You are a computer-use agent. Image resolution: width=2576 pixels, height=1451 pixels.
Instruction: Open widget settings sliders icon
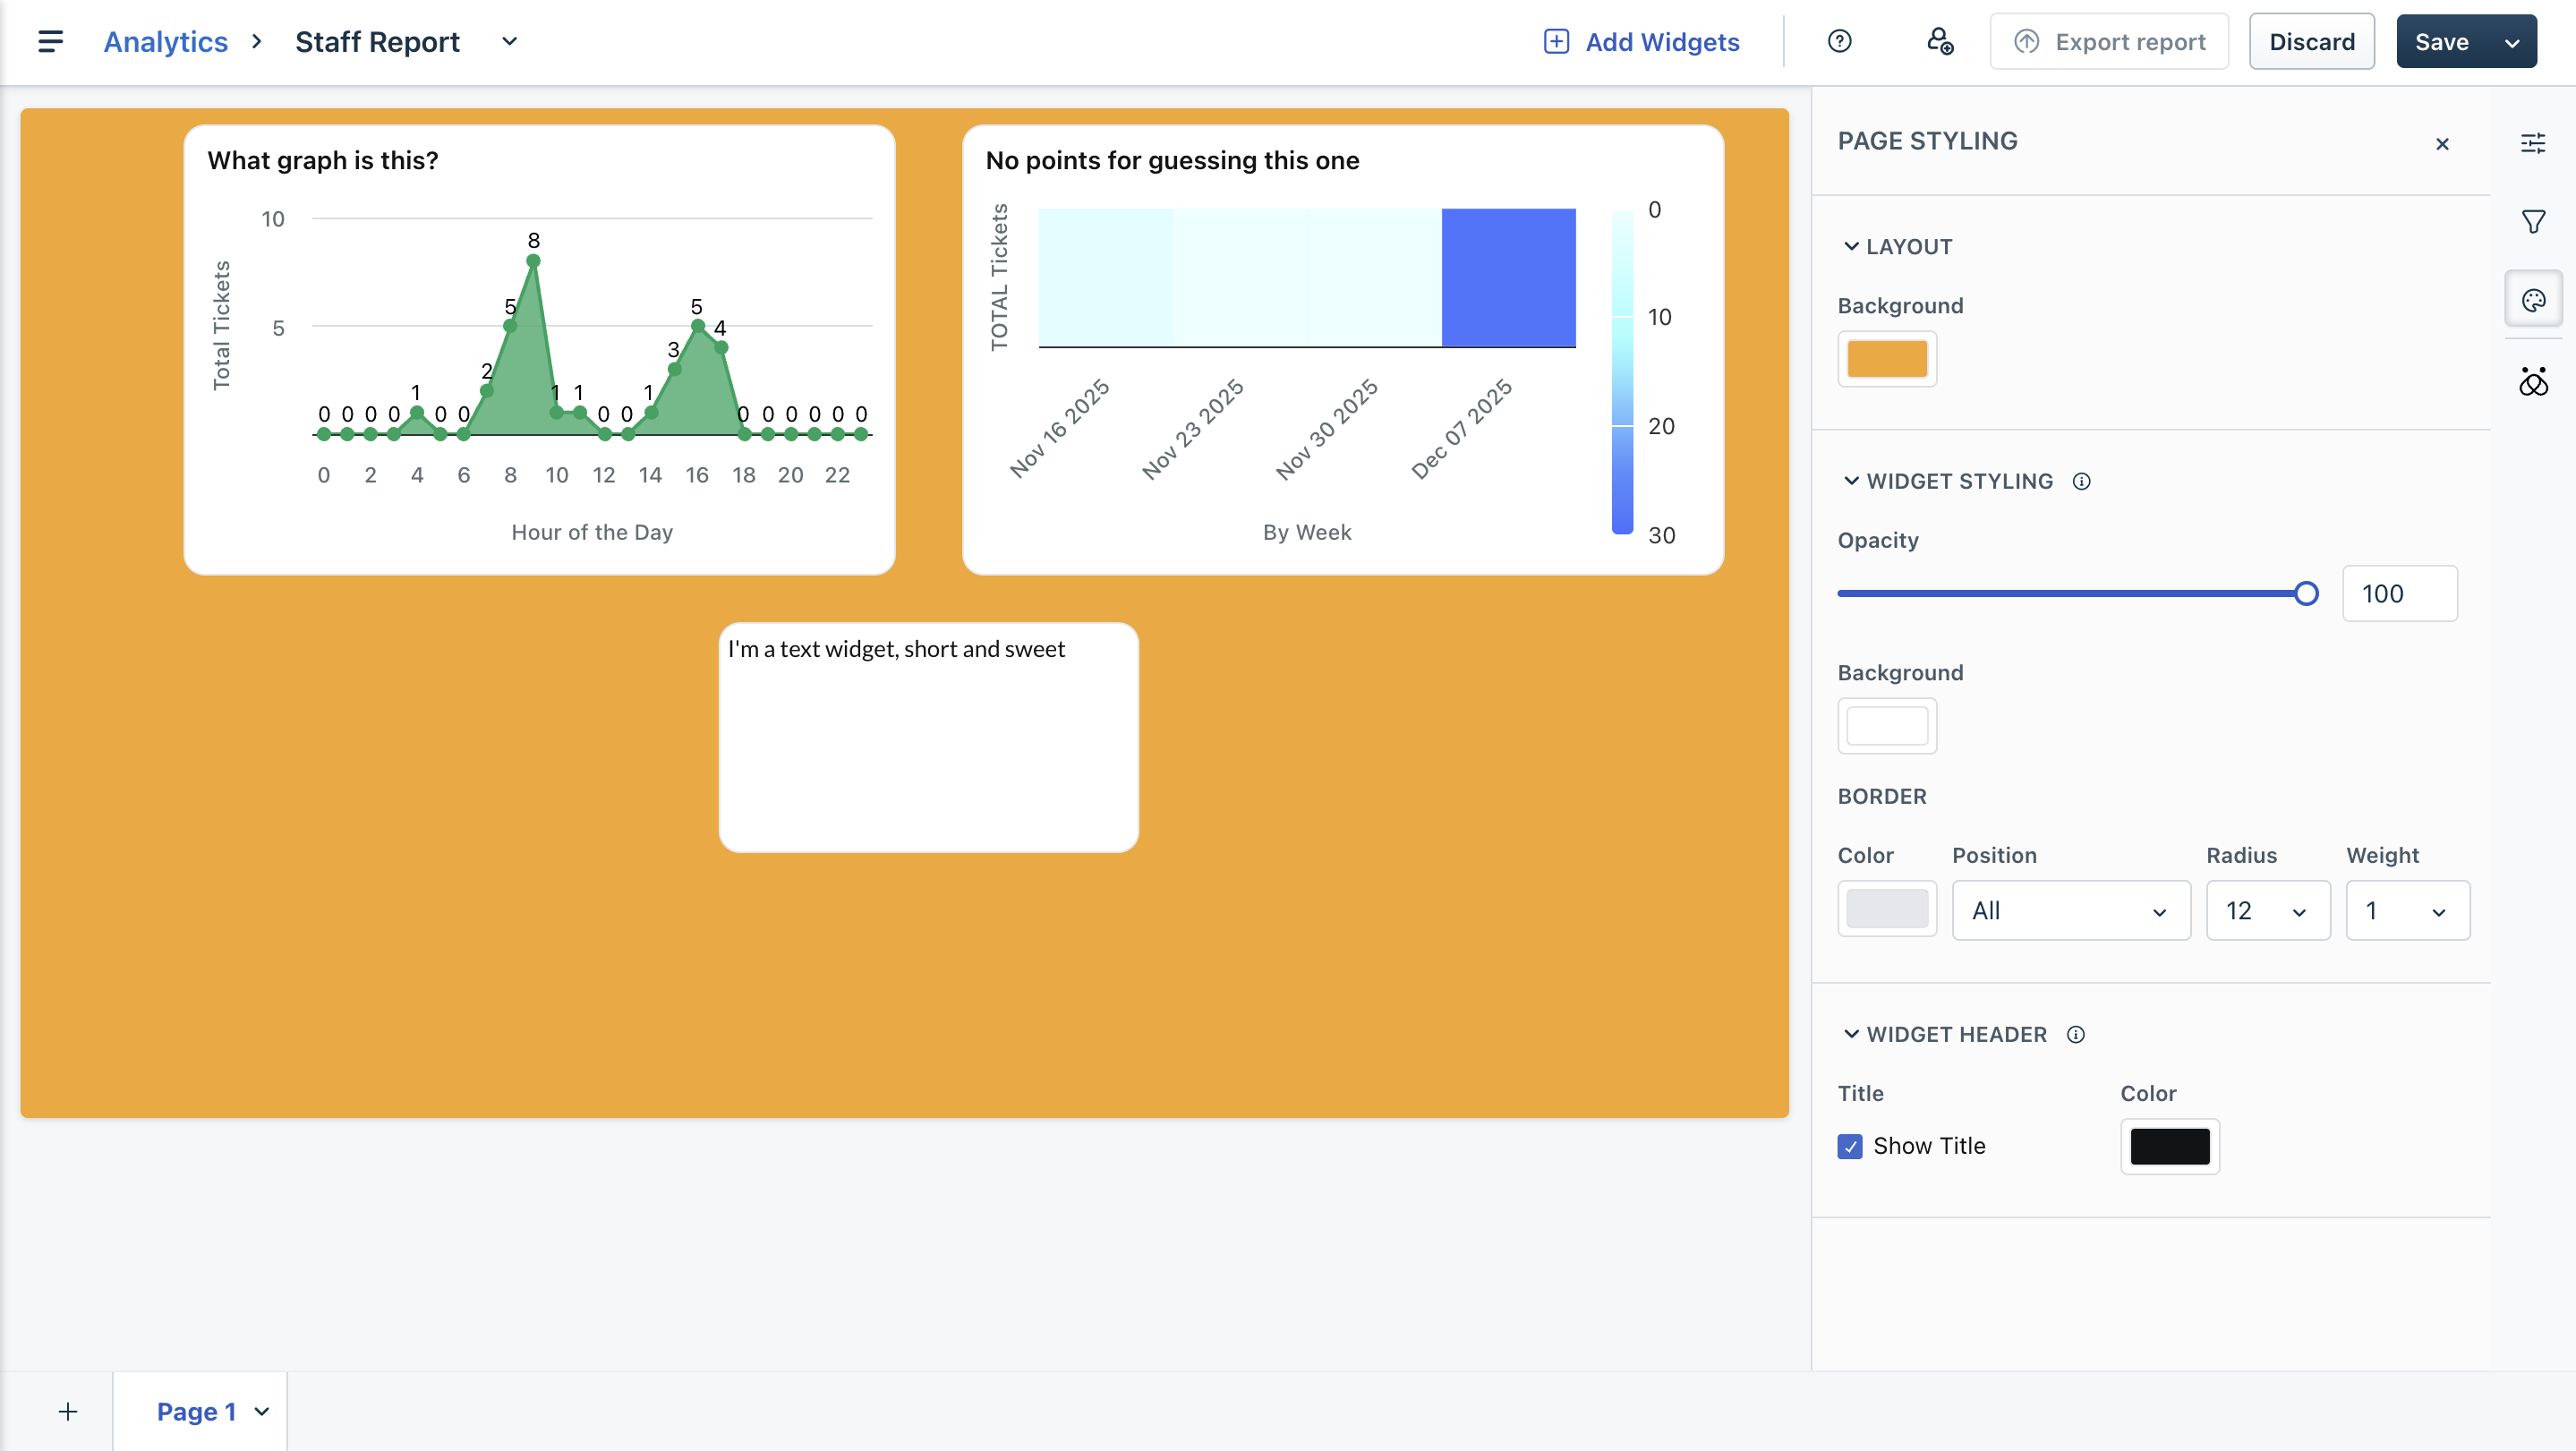[2532, 143]
